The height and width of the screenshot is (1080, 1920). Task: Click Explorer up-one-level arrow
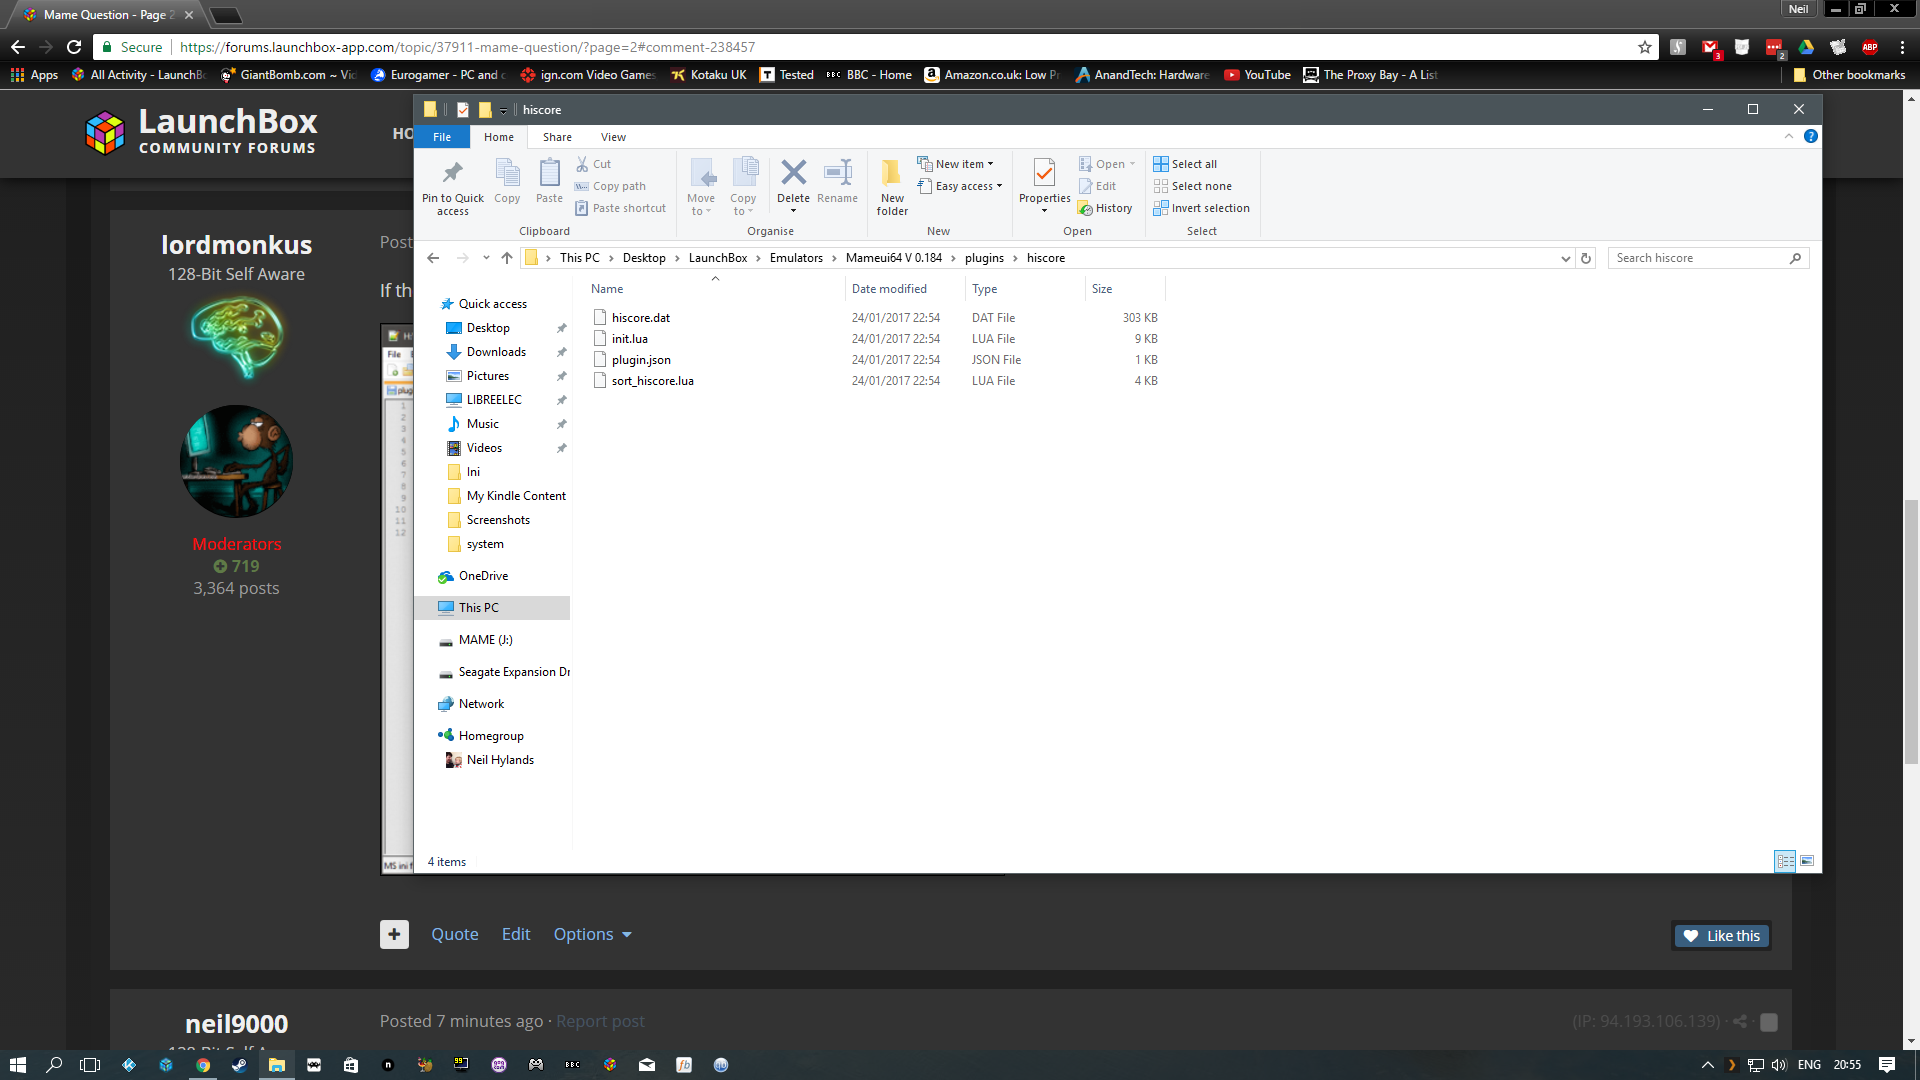coord(507,258)
